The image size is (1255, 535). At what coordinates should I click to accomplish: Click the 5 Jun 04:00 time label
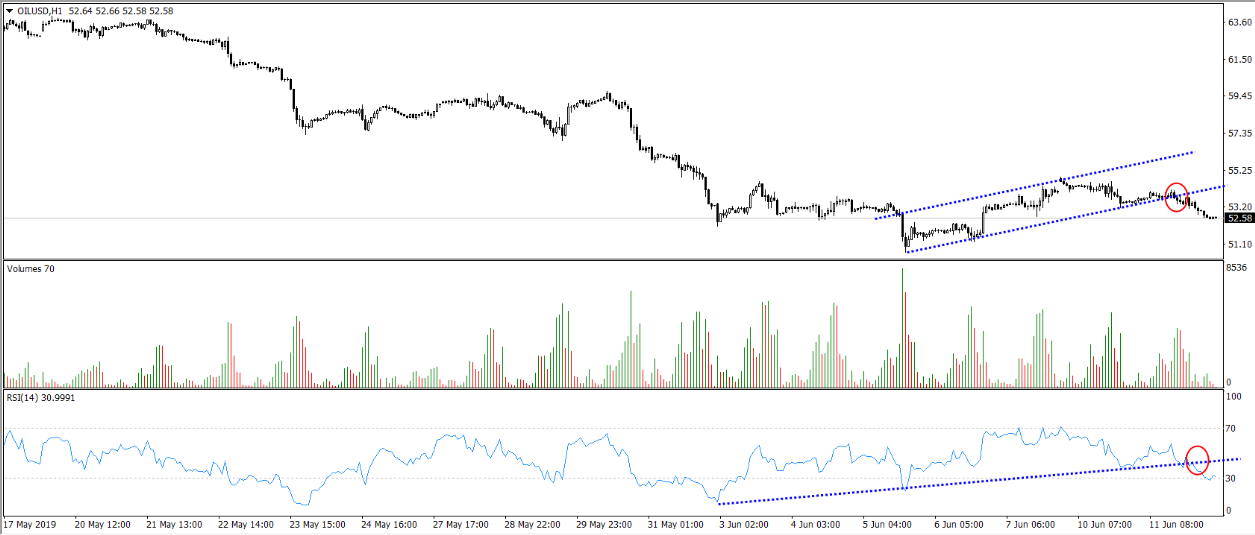pyautogui.click(x=887, y=523)
